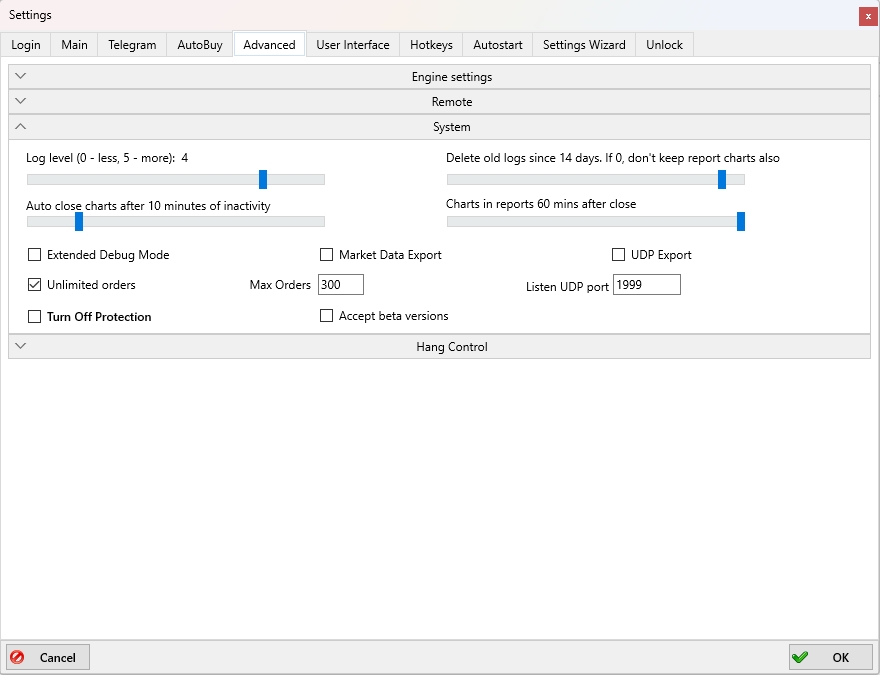Uncheck Unlimited orders
This screenshot has height=675, width=880.
[35, 285]
